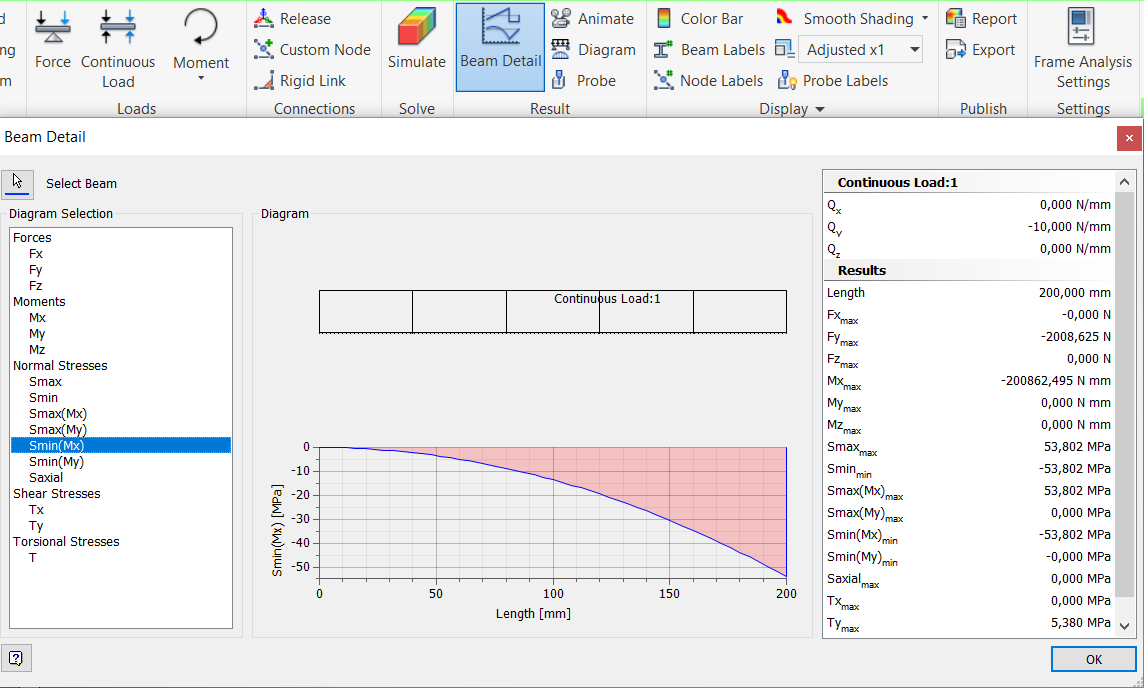Image resolution: width=1144 pixels, height=688 pixels.
Task: Expand the Display panel arrow
Action: click(820, 109)
